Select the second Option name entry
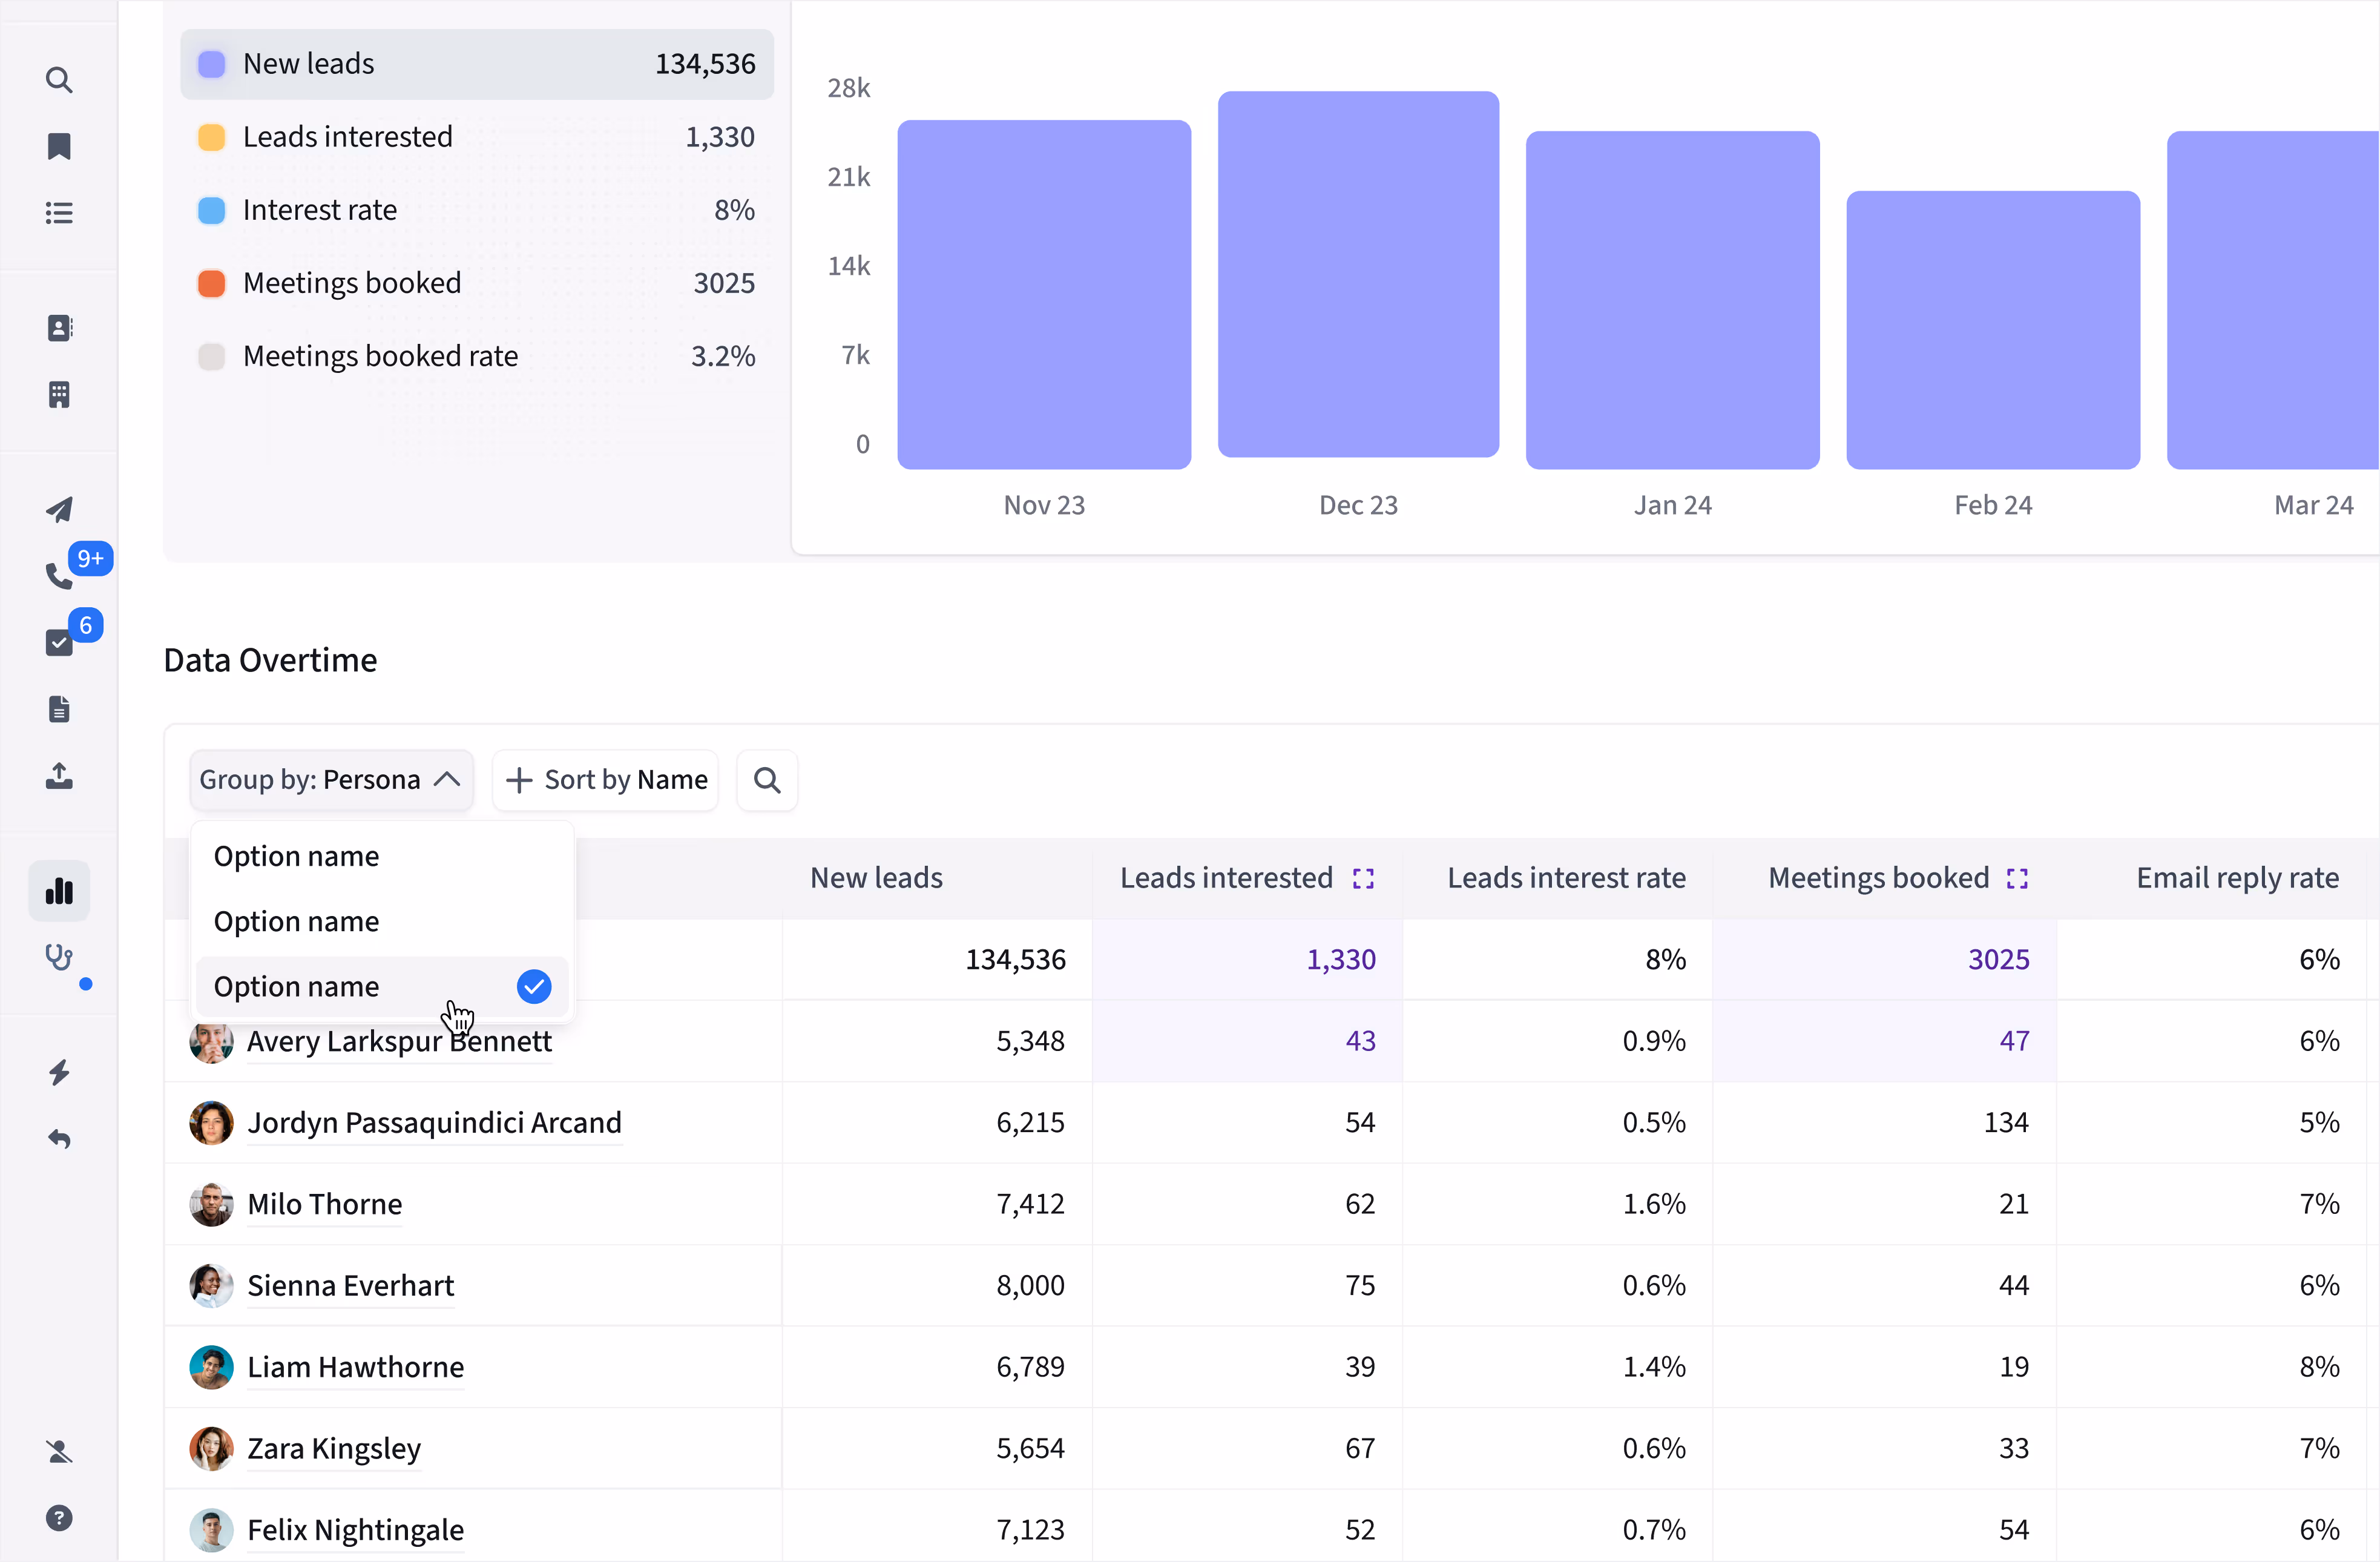2380x1562 pixels. pyautogui.click(x=382, y=921)
